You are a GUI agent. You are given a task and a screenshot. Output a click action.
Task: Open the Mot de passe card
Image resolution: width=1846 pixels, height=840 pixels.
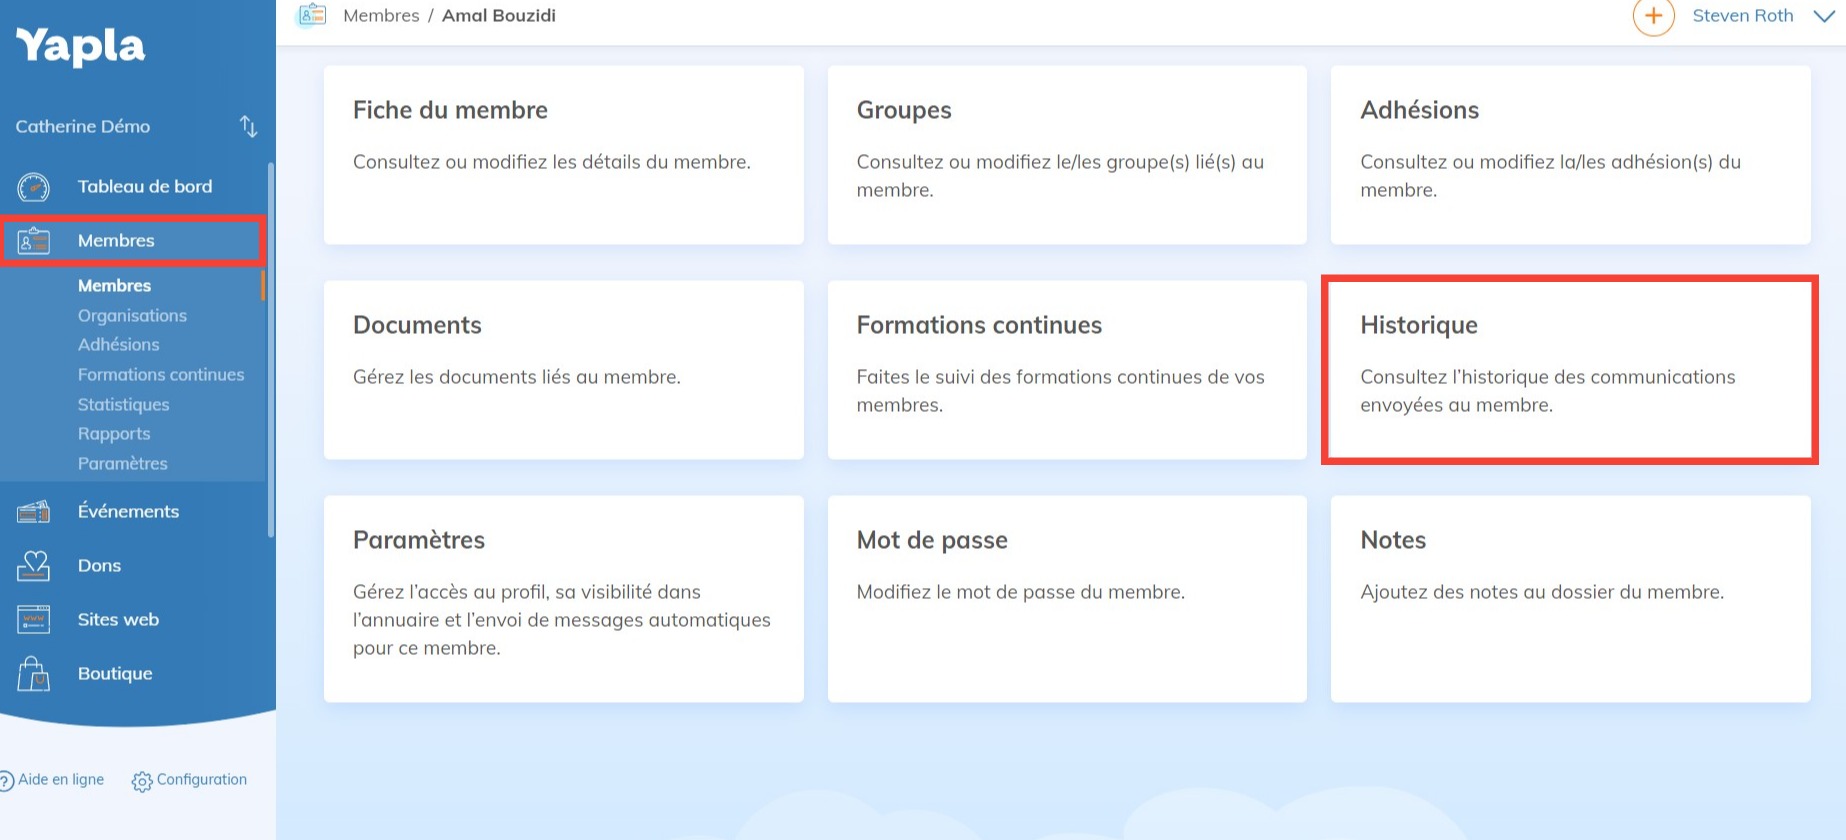1067,599
